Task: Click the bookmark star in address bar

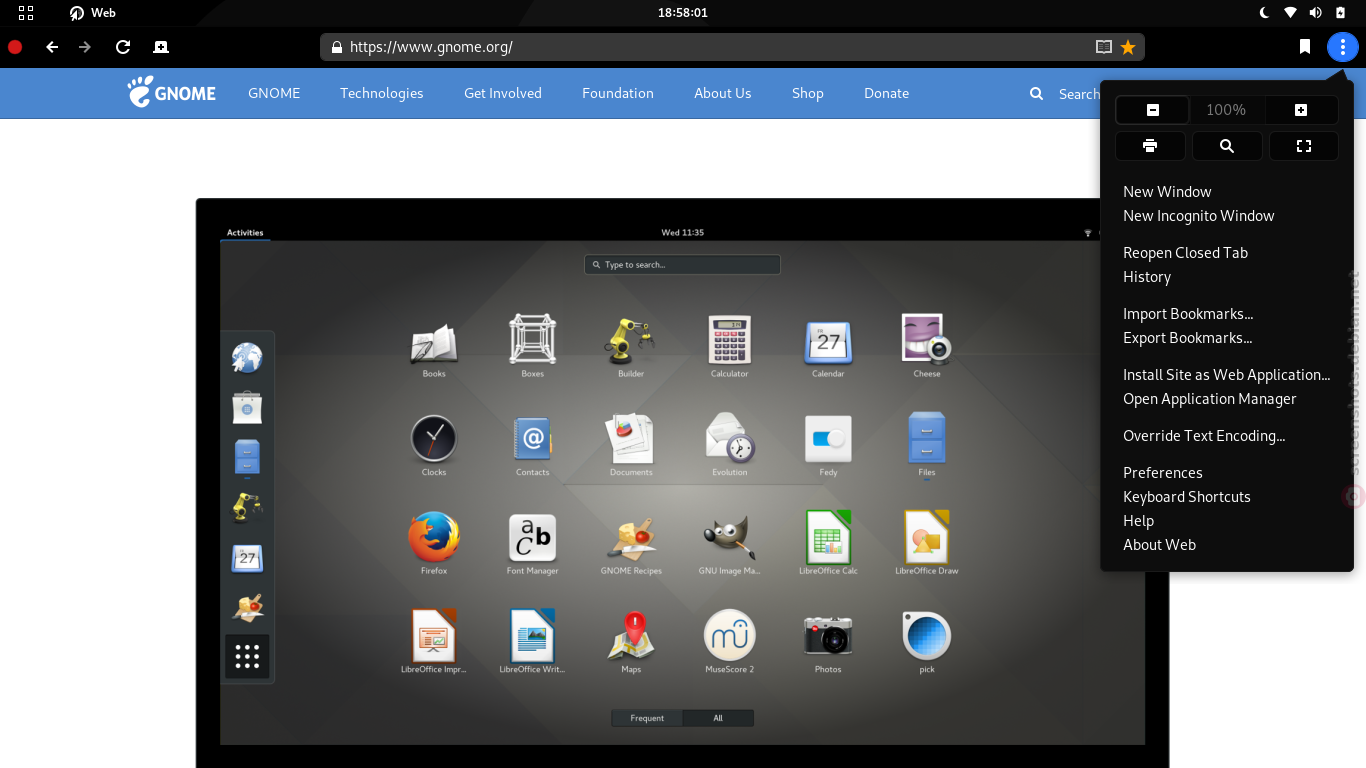Action: (x=1128, y=47)
